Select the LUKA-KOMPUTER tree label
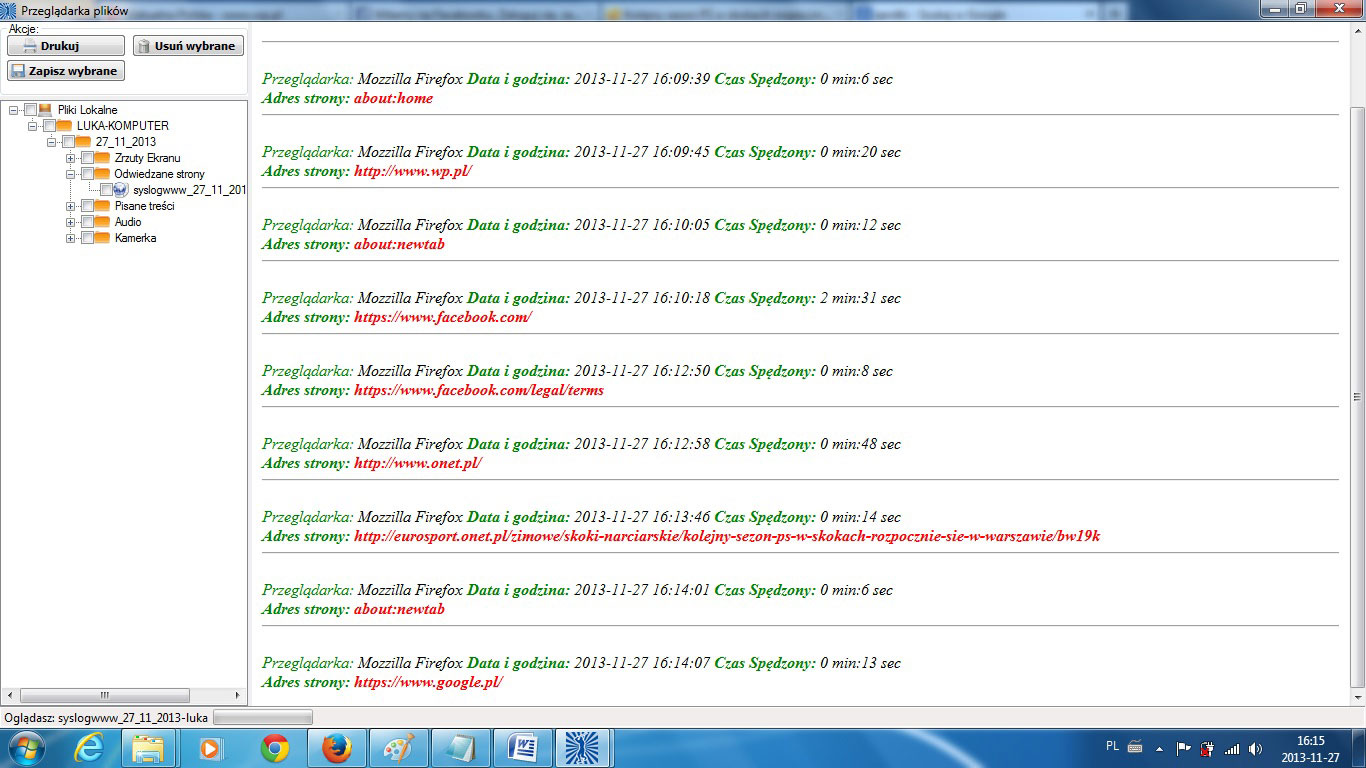This screenshot has height=768, width=1366. (122, 126)
